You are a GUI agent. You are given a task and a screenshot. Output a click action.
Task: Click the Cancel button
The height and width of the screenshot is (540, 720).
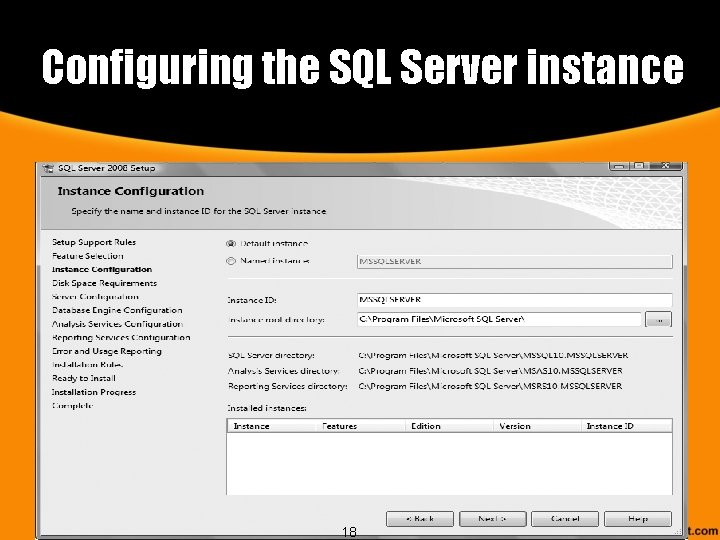(x=565, y=519)
